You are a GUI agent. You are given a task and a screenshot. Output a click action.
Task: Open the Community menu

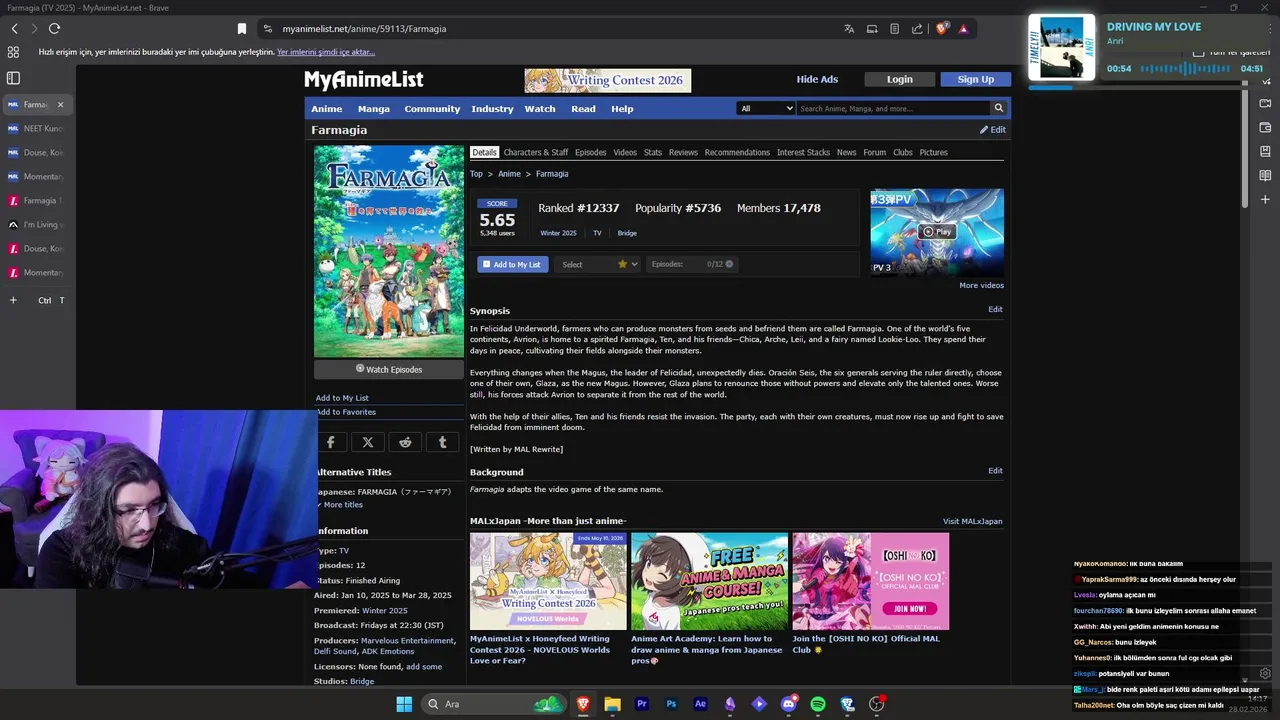click(x=432, y=109)
